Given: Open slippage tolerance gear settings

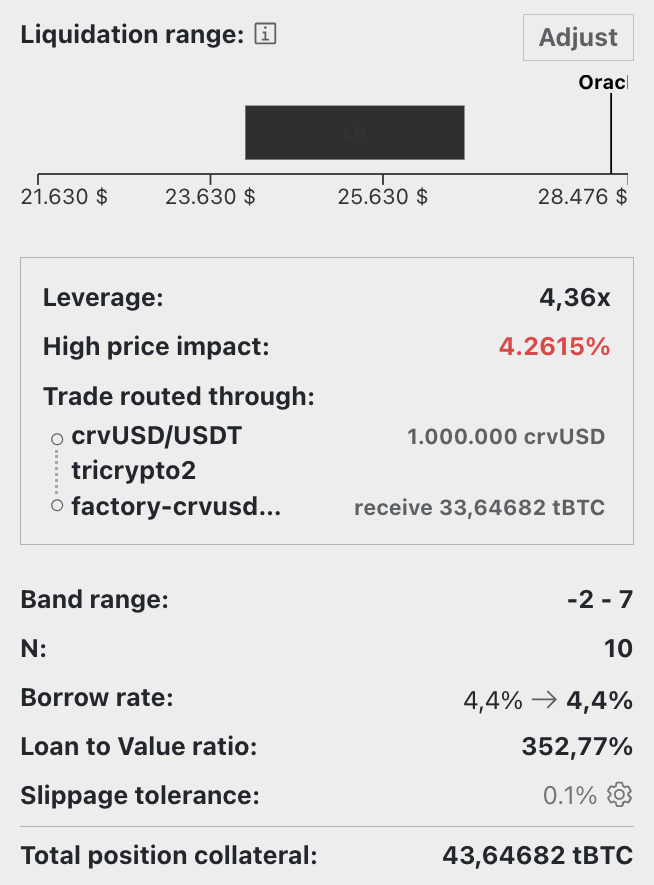Looking at the screenshot, I should (619, 795).
